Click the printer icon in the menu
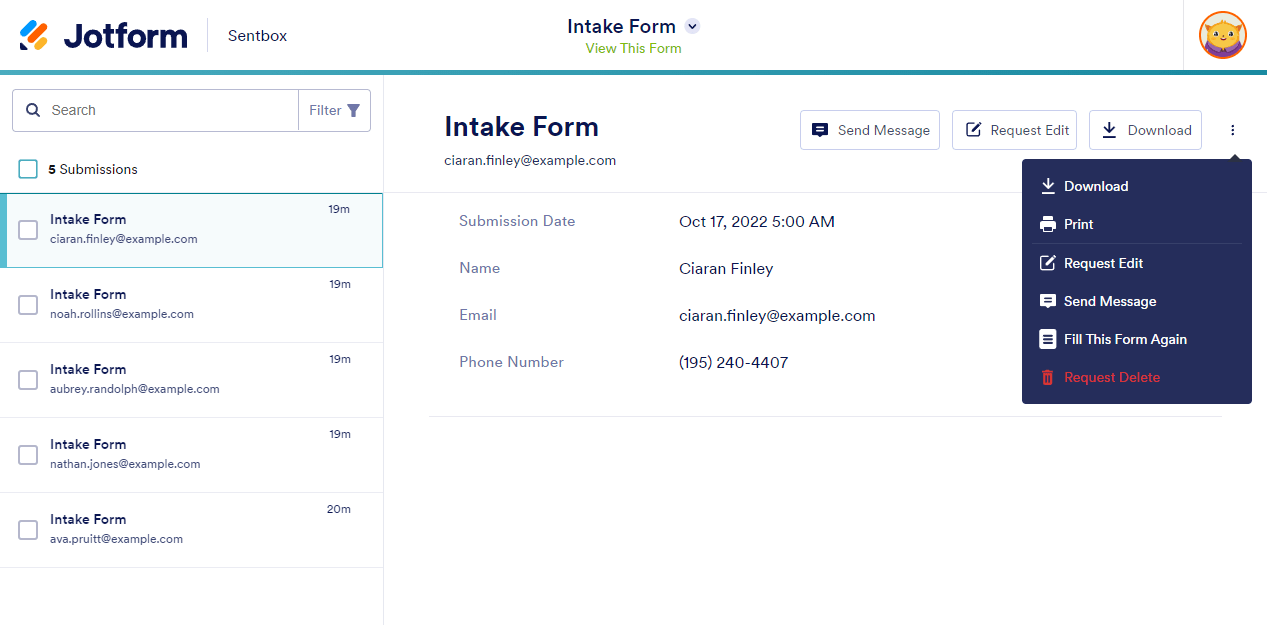Image resolution: width=1267 pixels, height=625 pixels. [x=1048, y=224]
